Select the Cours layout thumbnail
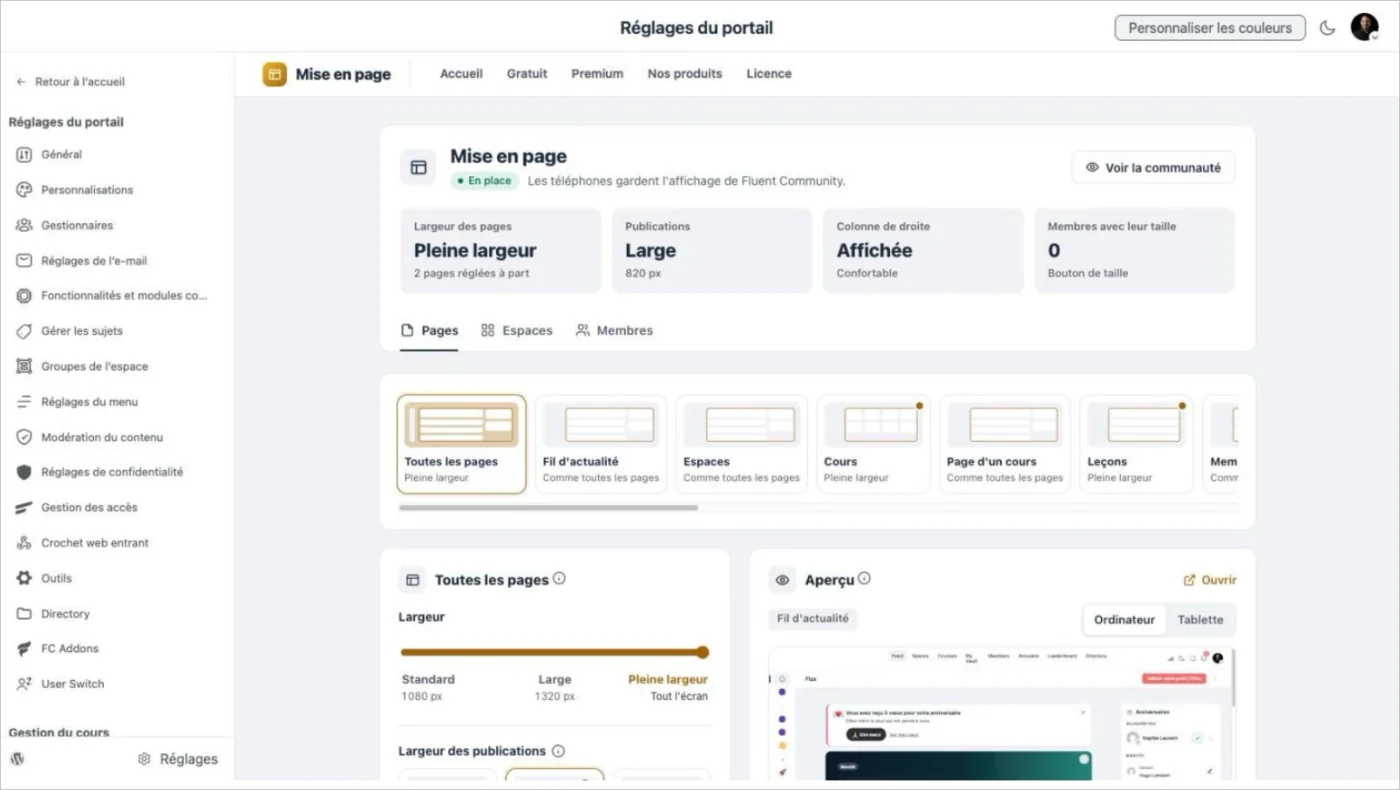The height and width of the screenshot is (790, 1400). (874, 444)
